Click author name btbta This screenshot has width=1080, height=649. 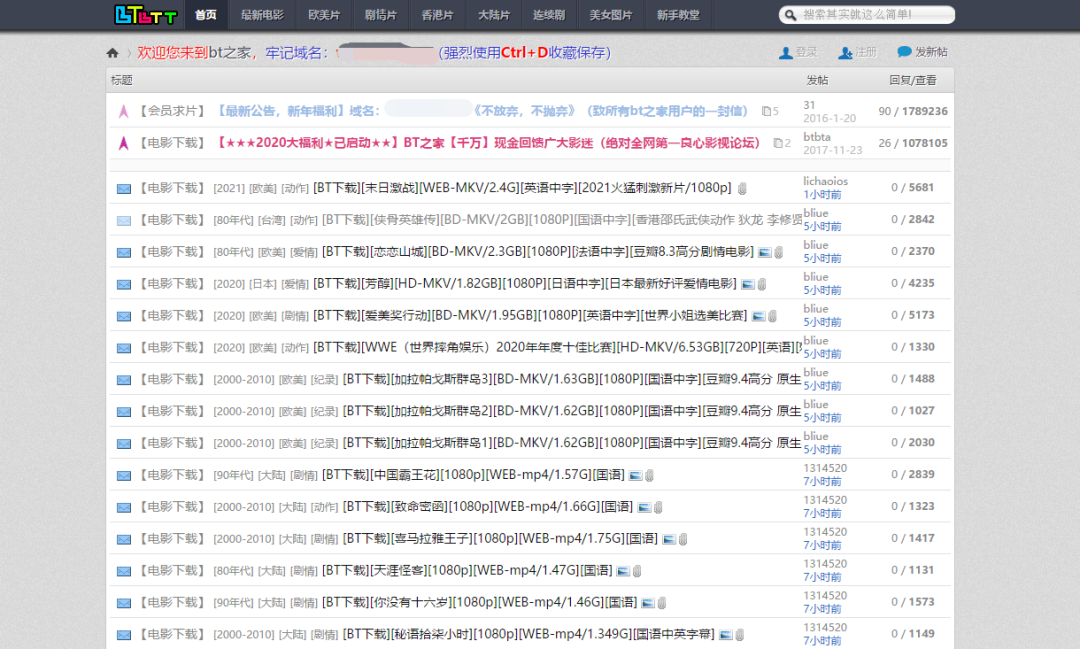point(817,137)
